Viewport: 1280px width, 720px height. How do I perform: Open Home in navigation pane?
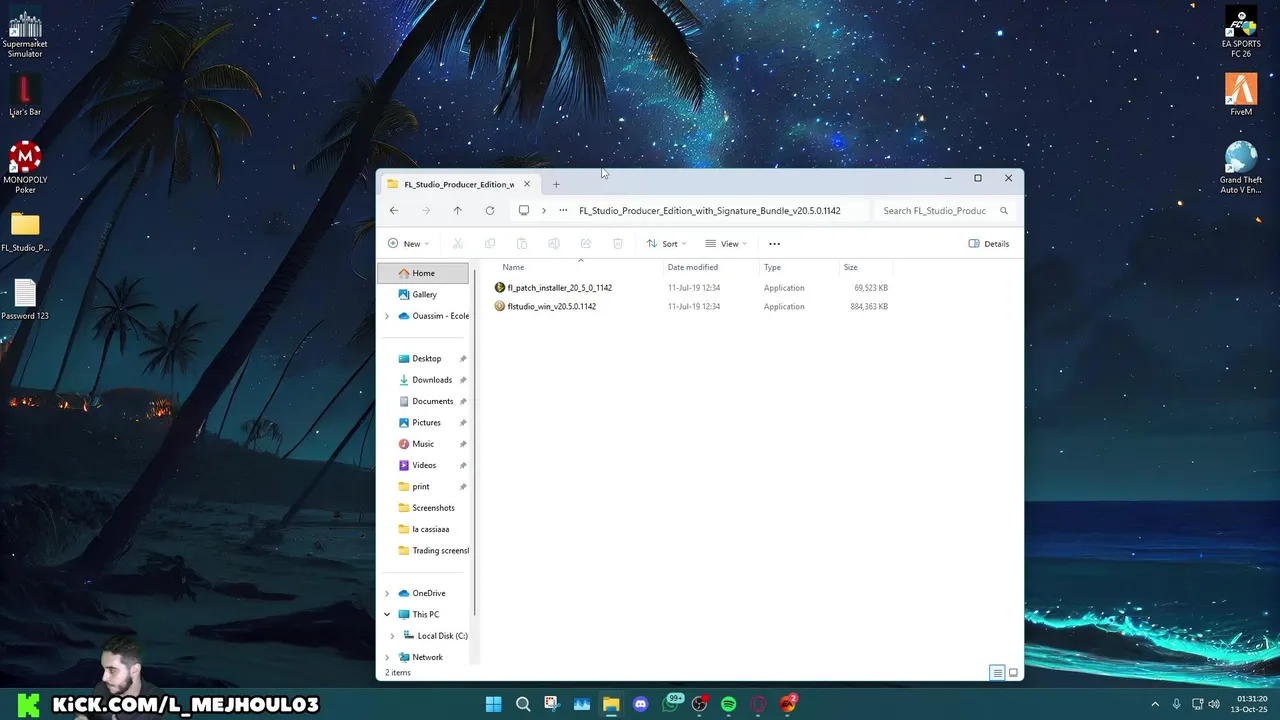[423, 273]
